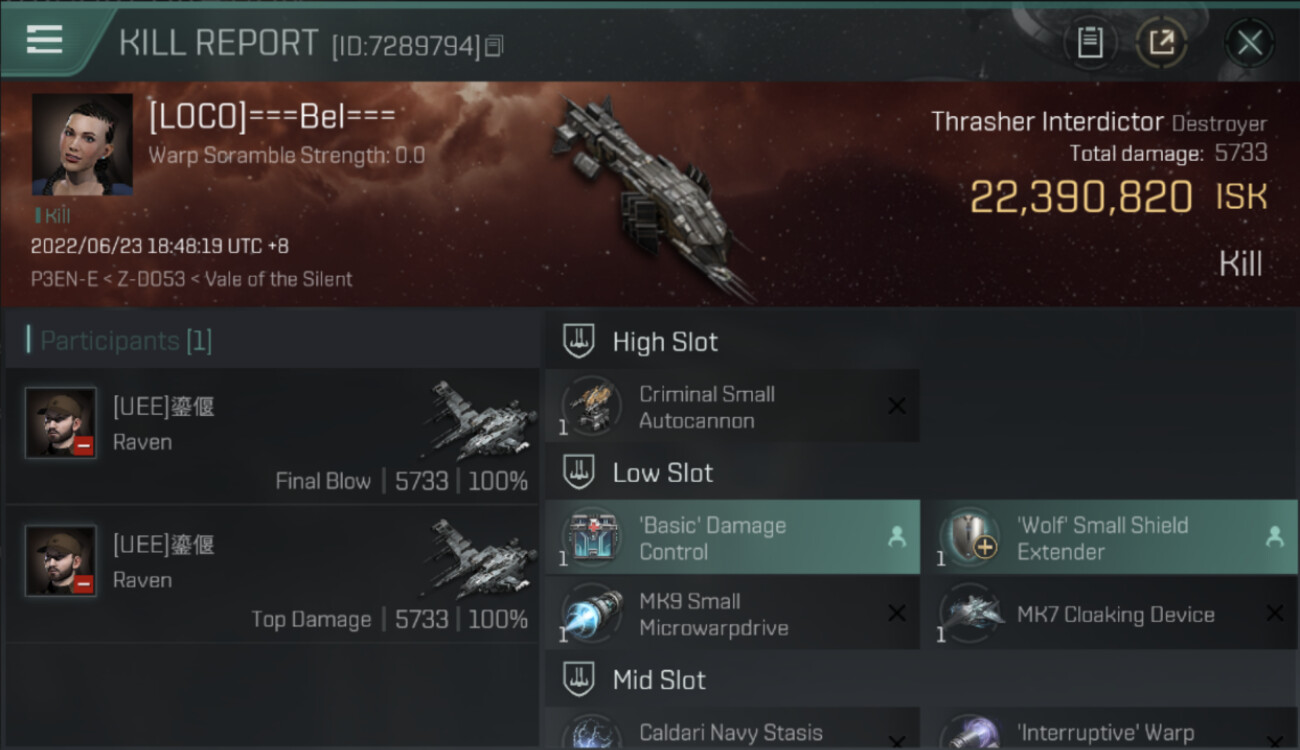Collapse the Low Slot section
This screenshot has height=750, width=1300.
(579, 472)
